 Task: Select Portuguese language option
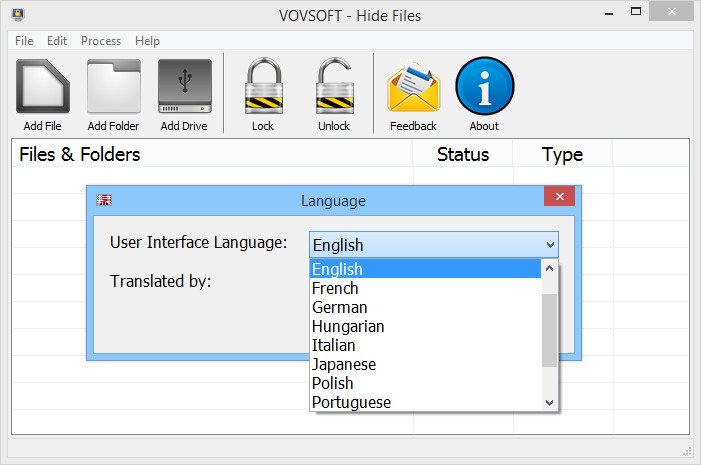point(351,402)
